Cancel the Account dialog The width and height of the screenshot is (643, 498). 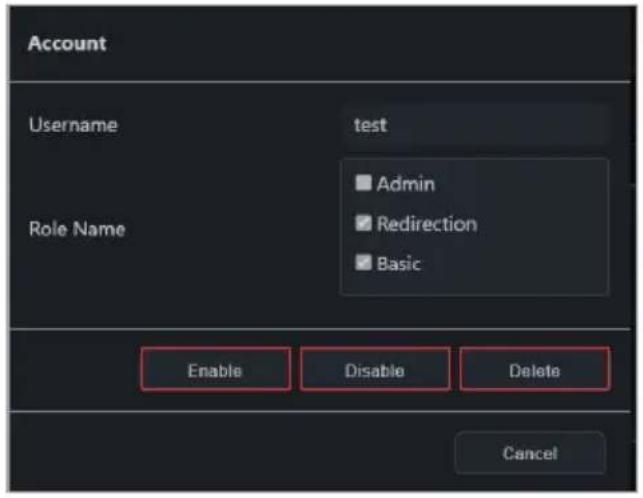[530, 453]
